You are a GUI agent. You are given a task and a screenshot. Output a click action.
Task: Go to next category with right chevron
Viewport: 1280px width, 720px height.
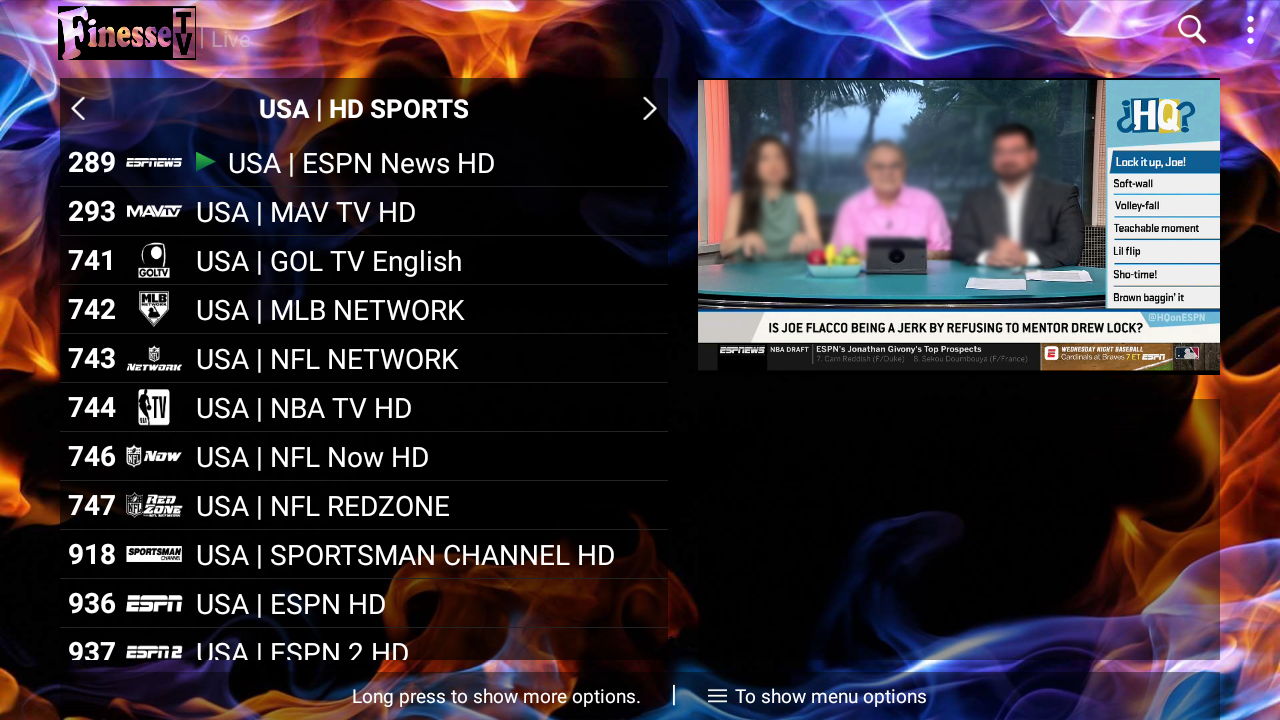(649, 109)
